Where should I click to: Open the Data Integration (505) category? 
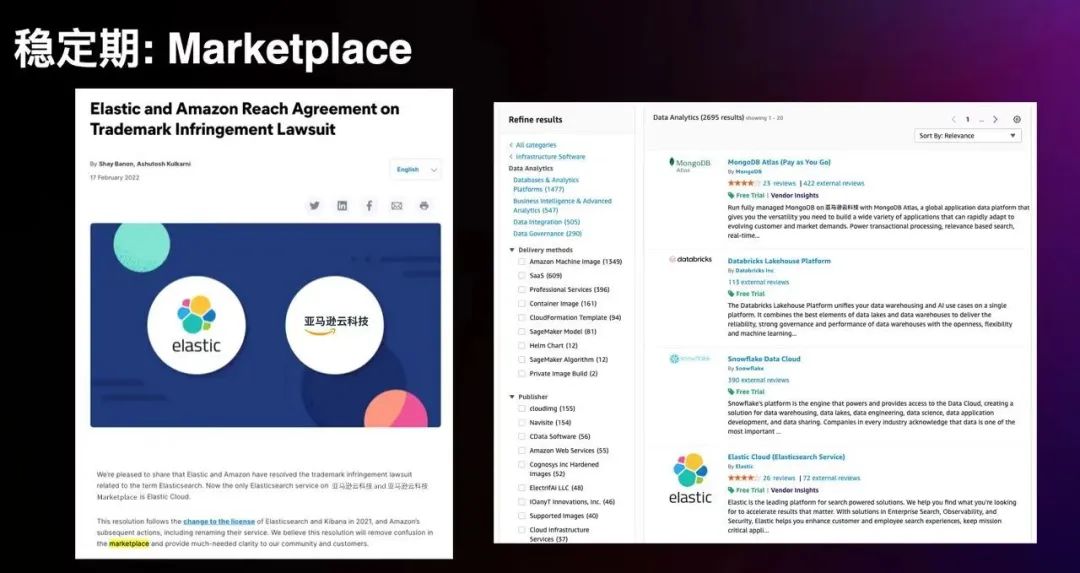pos(546,222)
